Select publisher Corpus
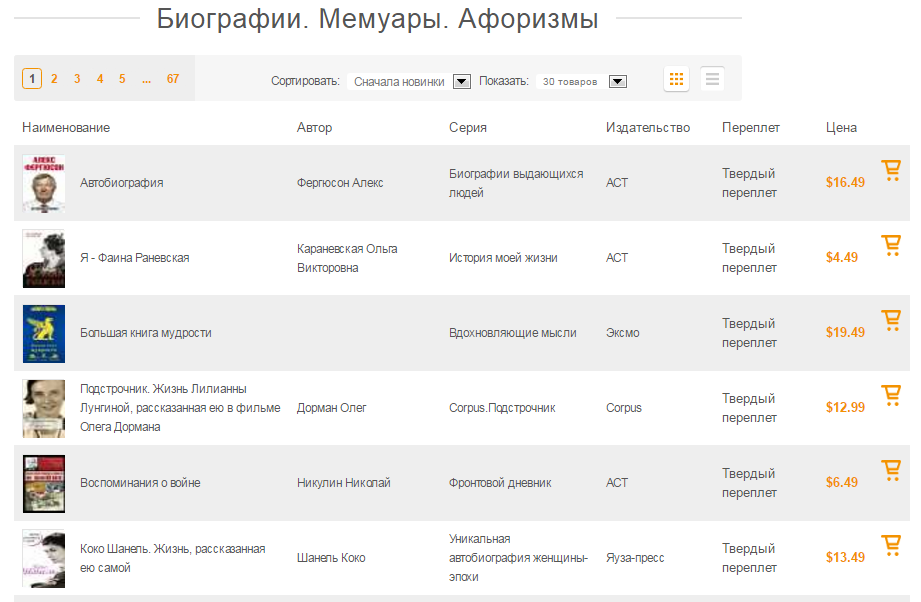Viewport: 921px width, 602px height. click(x=624, y=408)
